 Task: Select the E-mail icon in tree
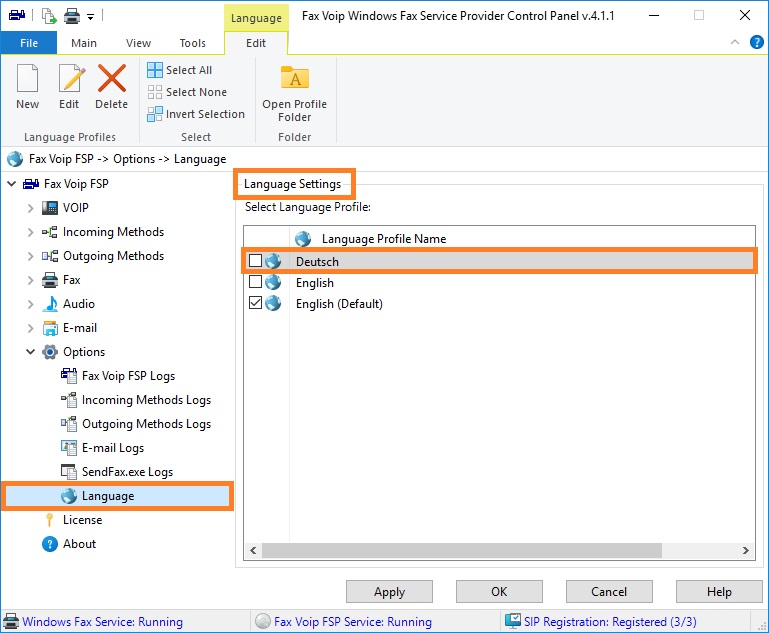point(50,328)
